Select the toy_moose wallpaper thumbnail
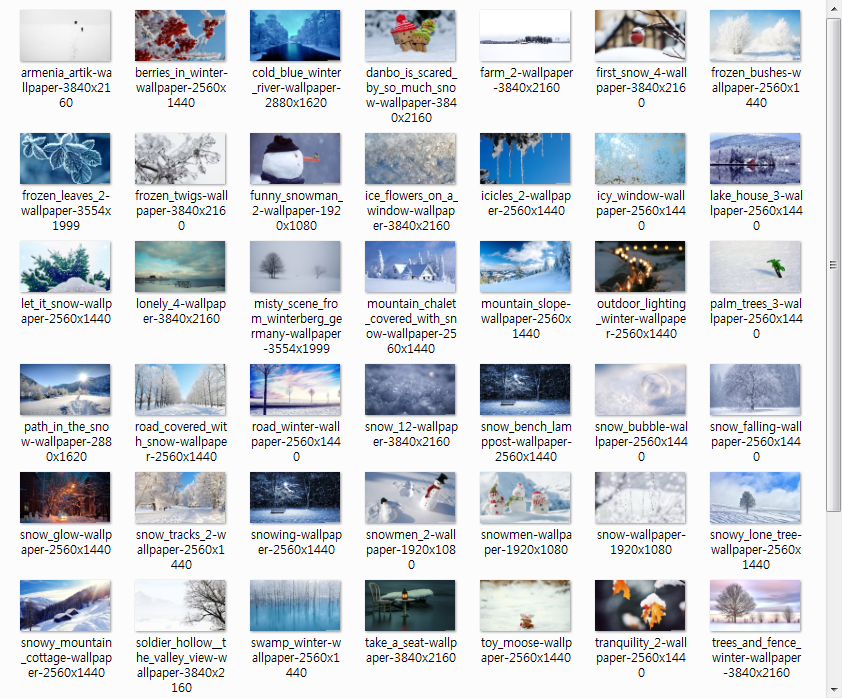 525,606
